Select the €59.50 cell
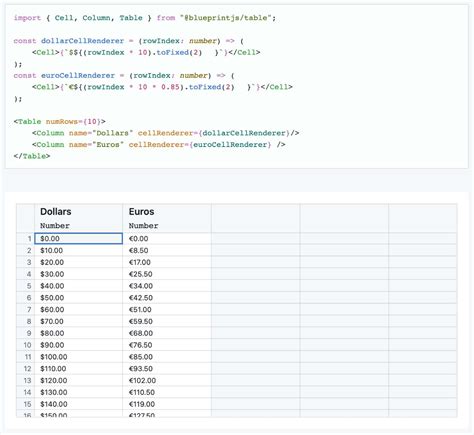Viewport: 474px width, 435px height. [167, 321]
